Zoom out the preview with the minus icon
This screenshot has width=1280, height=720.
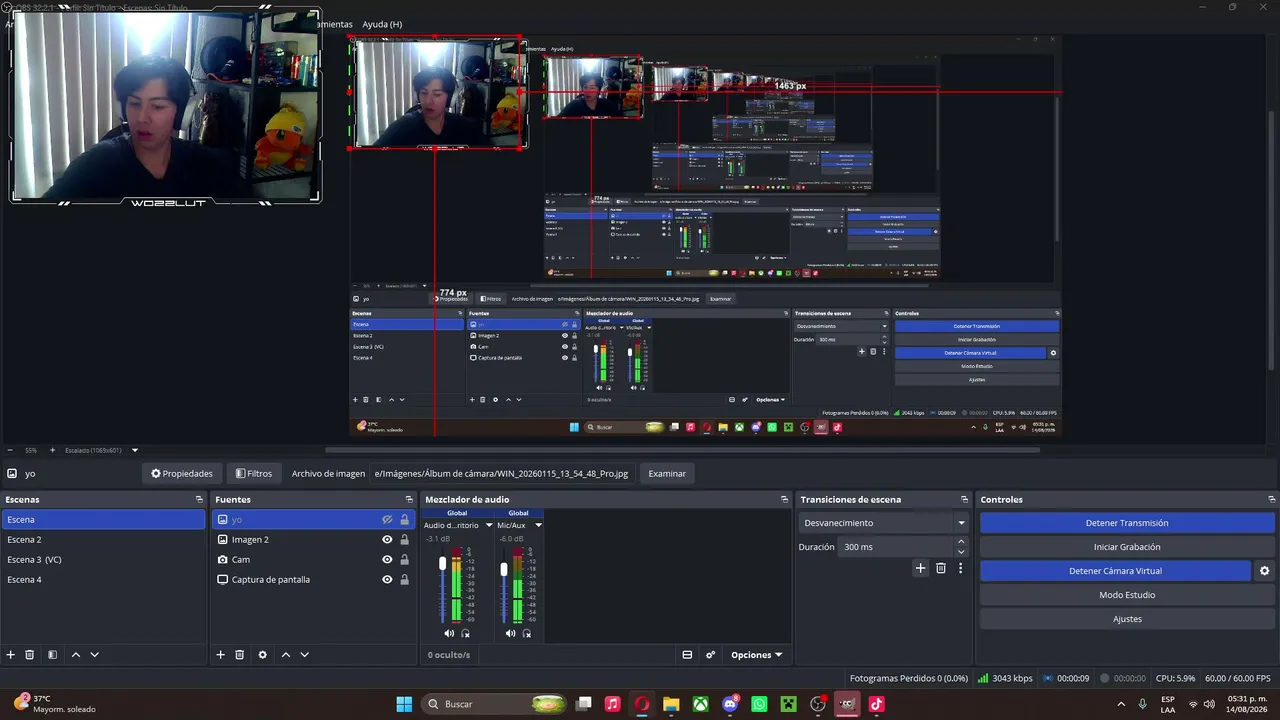[10, 450]
